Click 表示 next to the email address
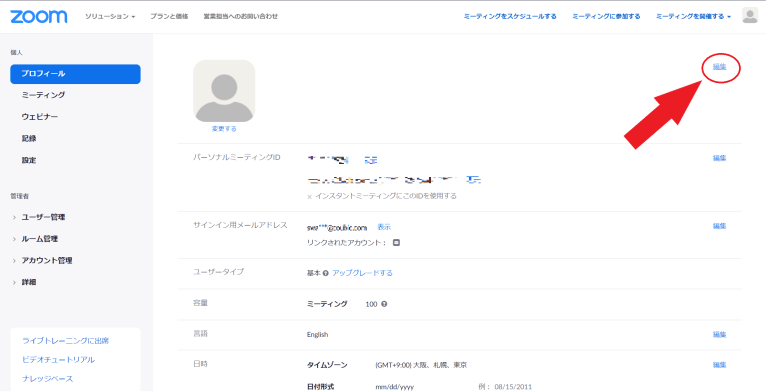The width and height of the screenshot is (768, 392). tap(384, 227)
